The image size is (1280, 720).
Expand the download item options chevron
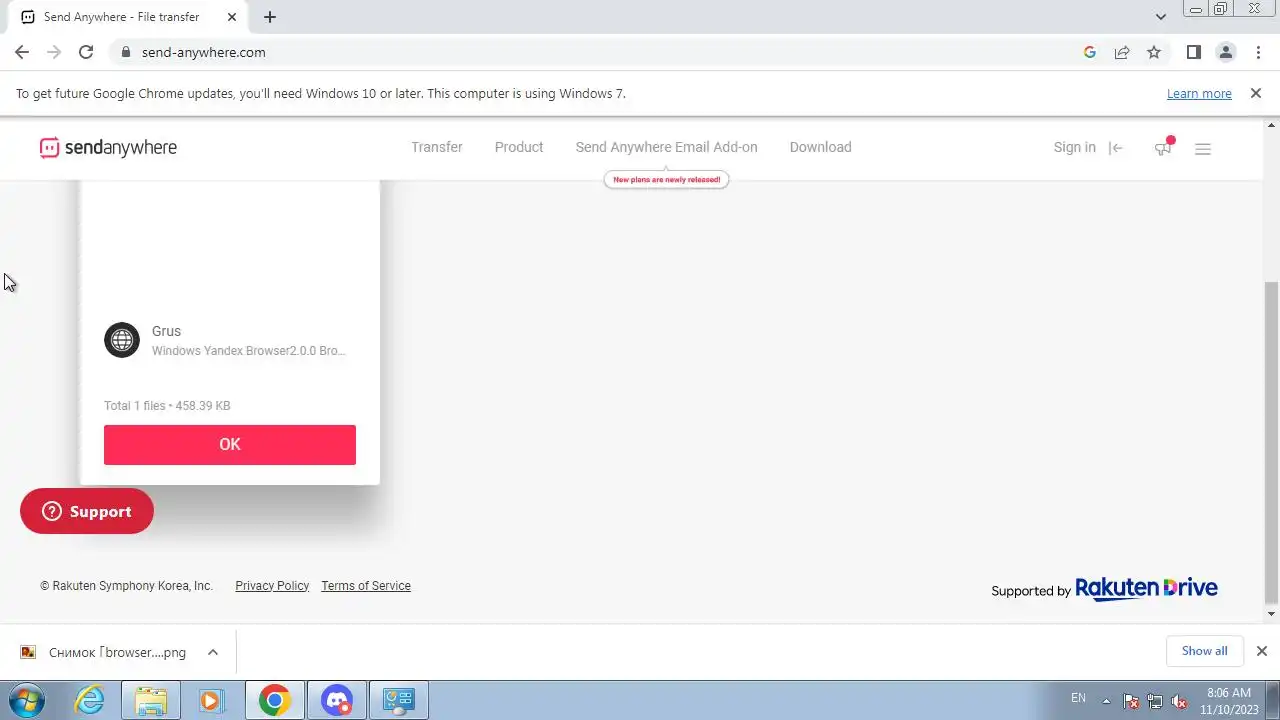pyautogui.click(x=213, y=652)
